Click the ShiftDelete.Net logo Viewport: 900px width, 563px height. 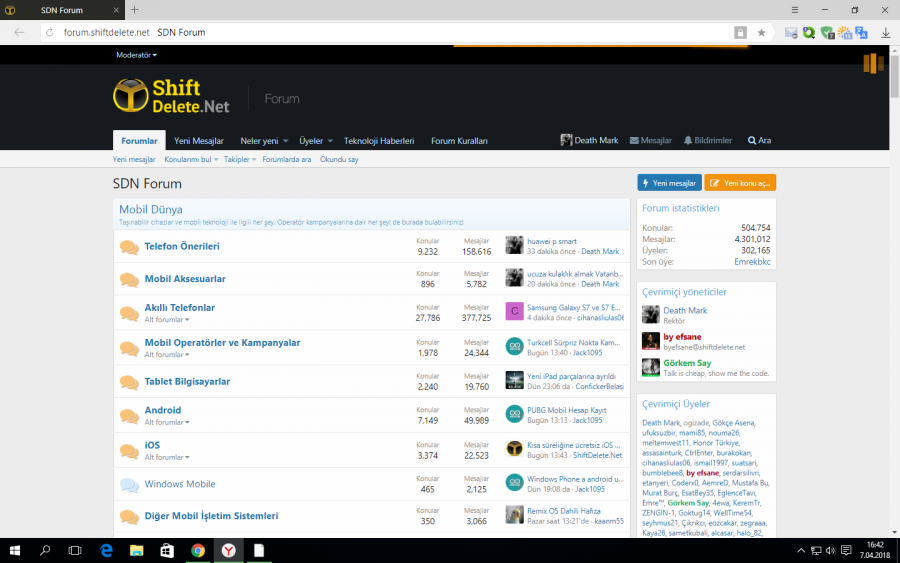172,97
